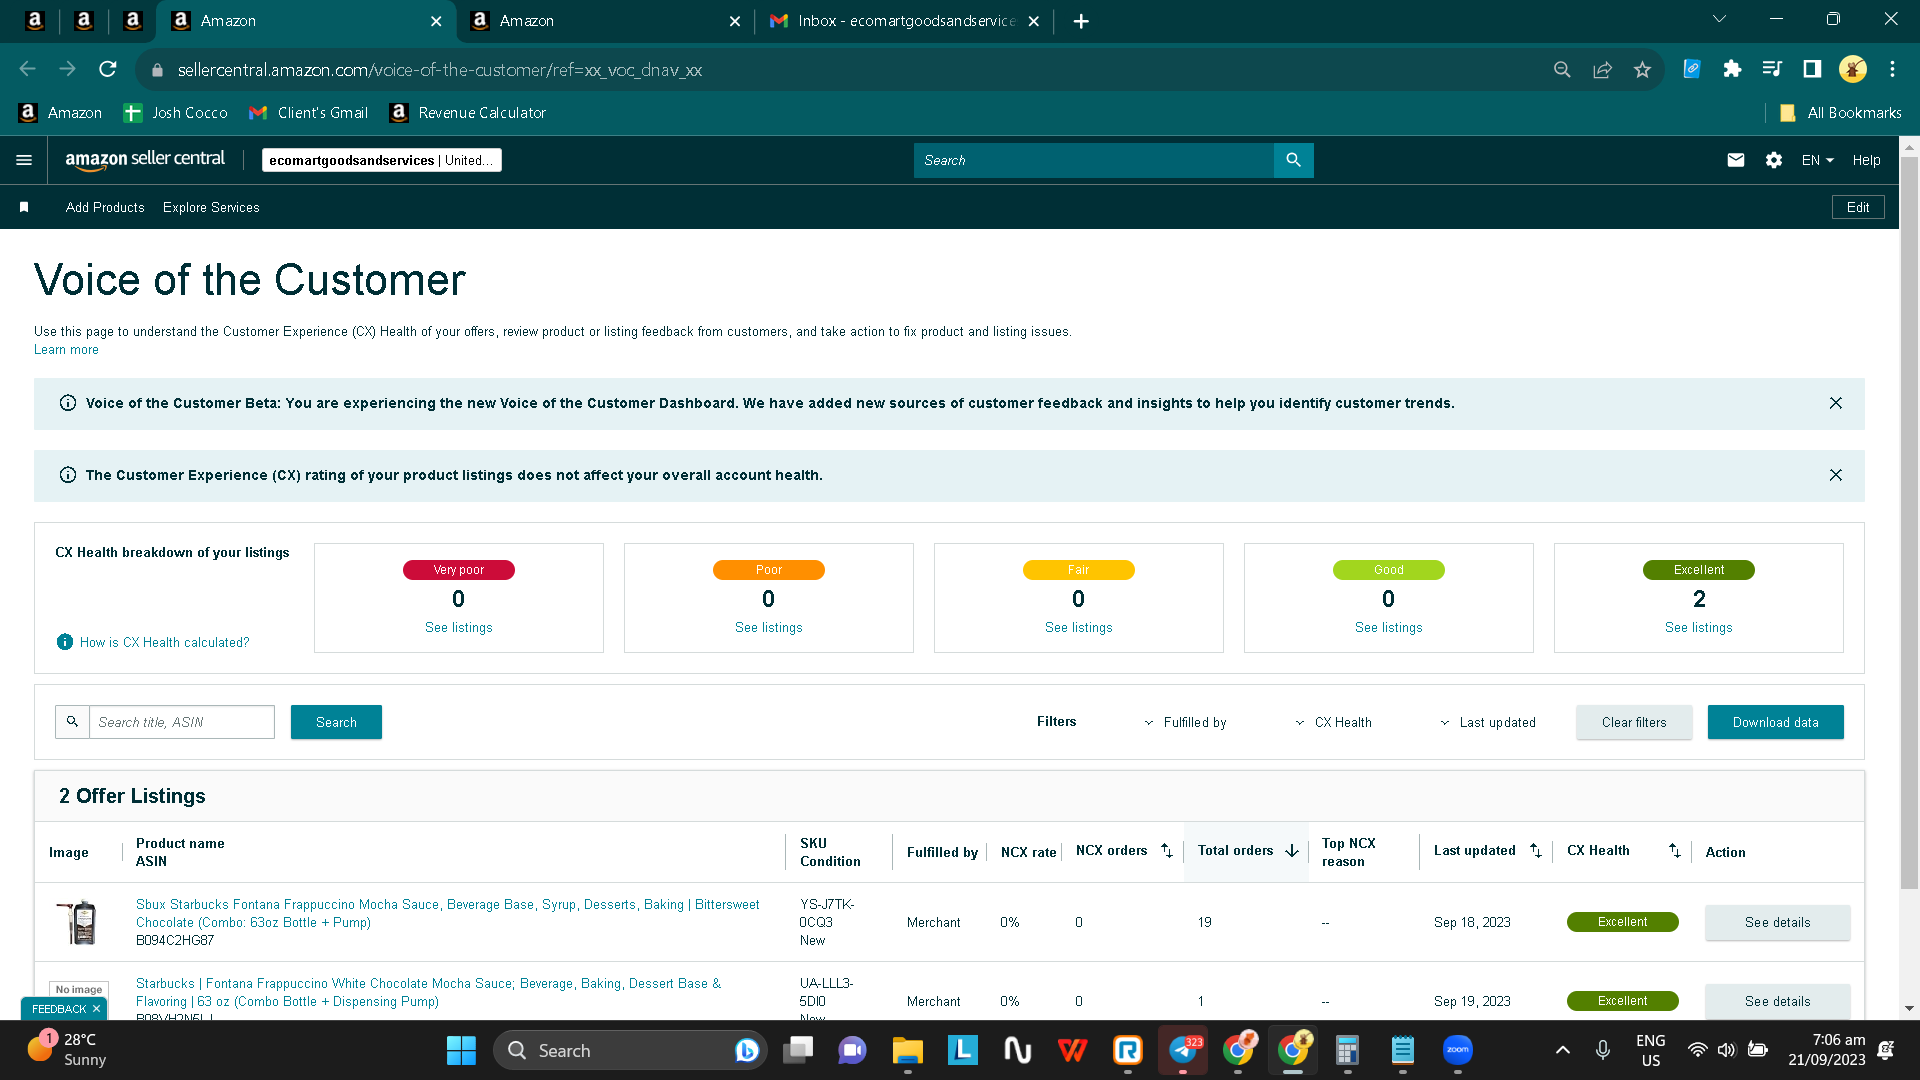Show hidden icons in system tray

1563,1050
